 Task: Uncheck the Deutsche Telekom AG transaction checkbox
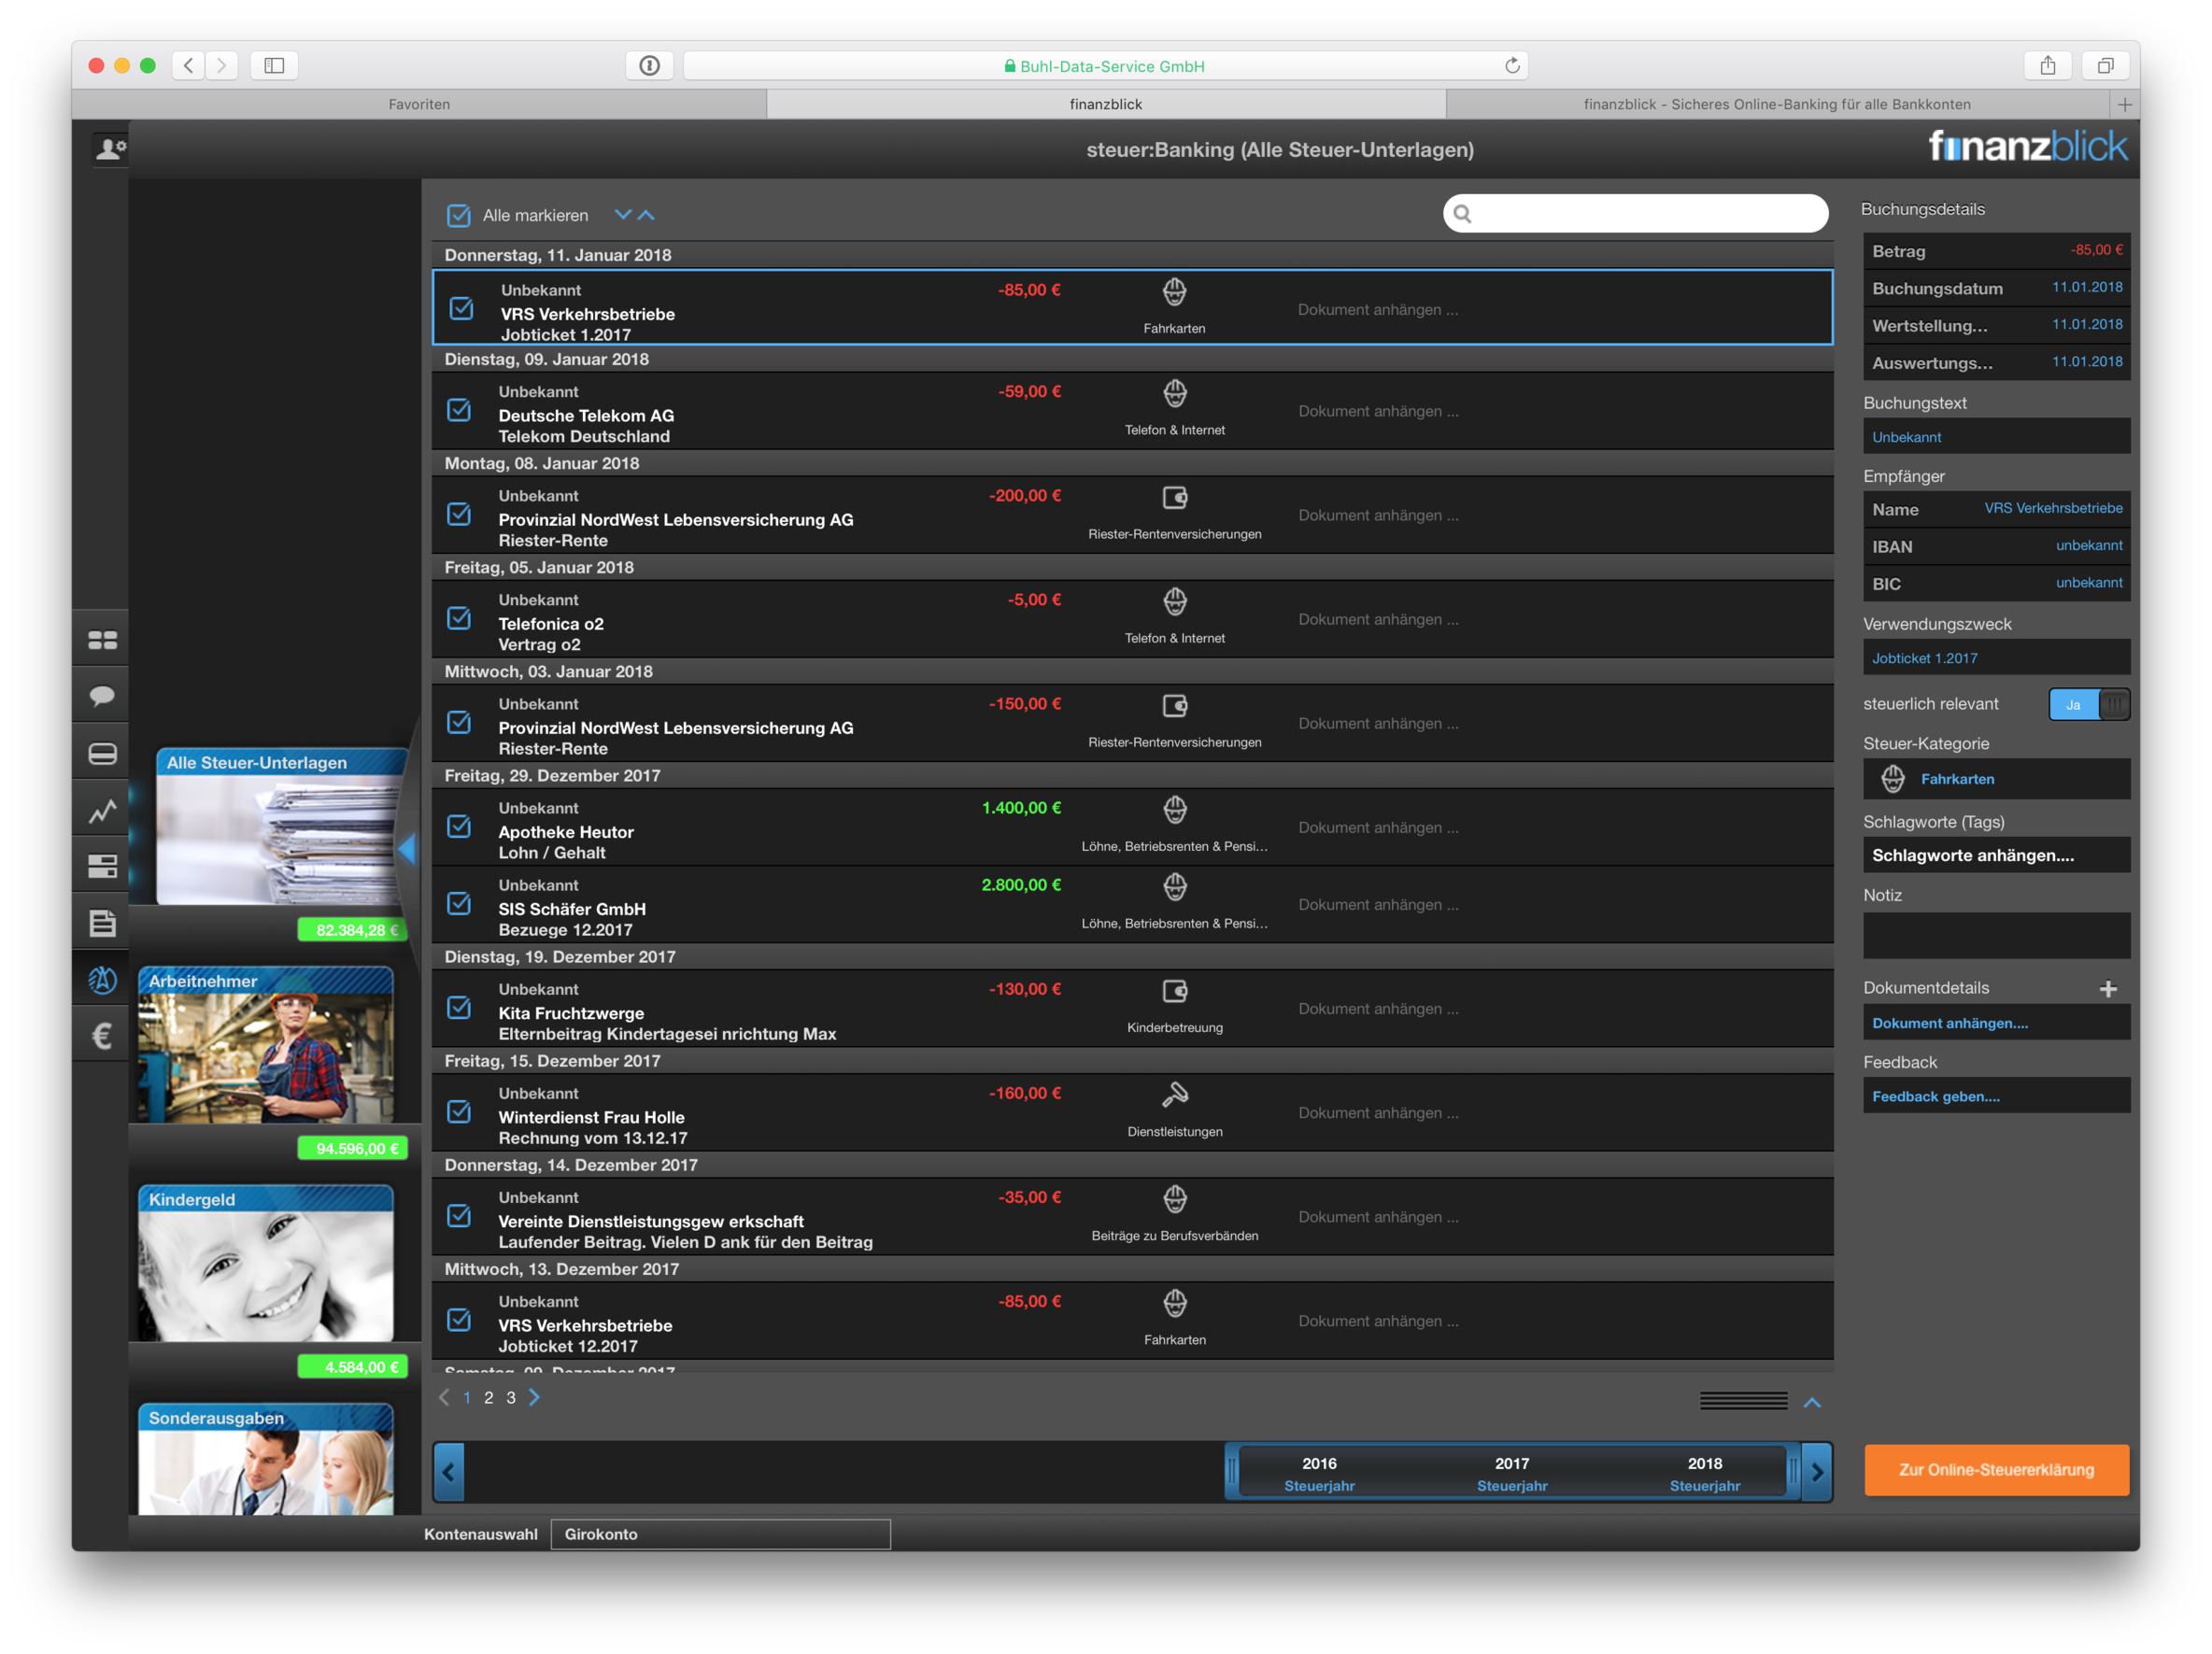459,410
